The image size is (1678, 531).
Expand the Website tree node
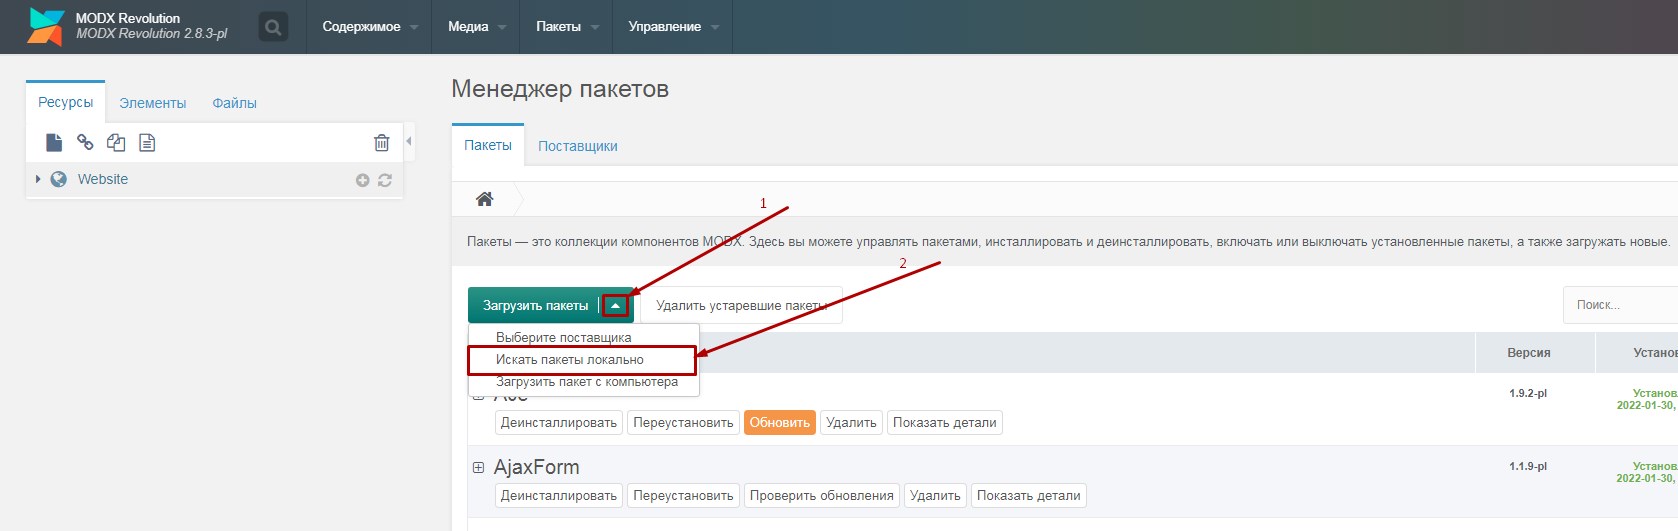[38, 179]
